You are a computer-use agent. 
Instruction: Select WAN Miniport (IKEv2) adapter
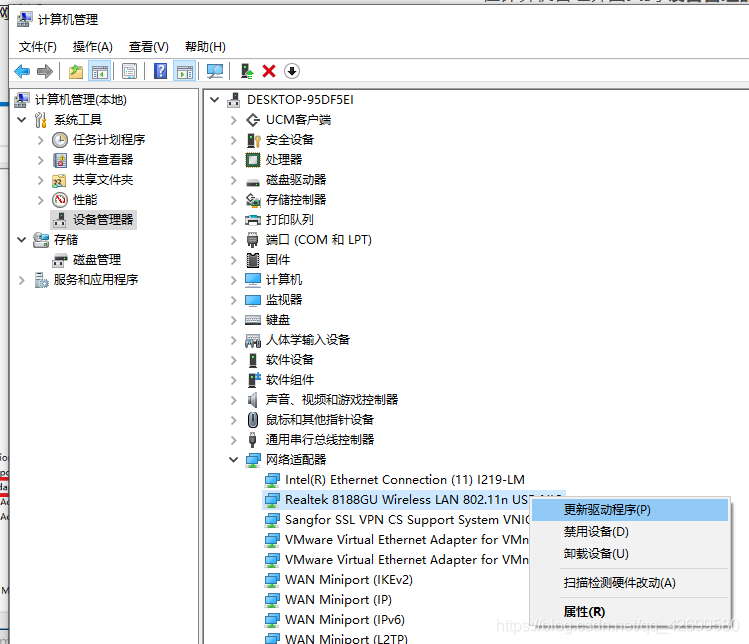(x=349, y=580)
